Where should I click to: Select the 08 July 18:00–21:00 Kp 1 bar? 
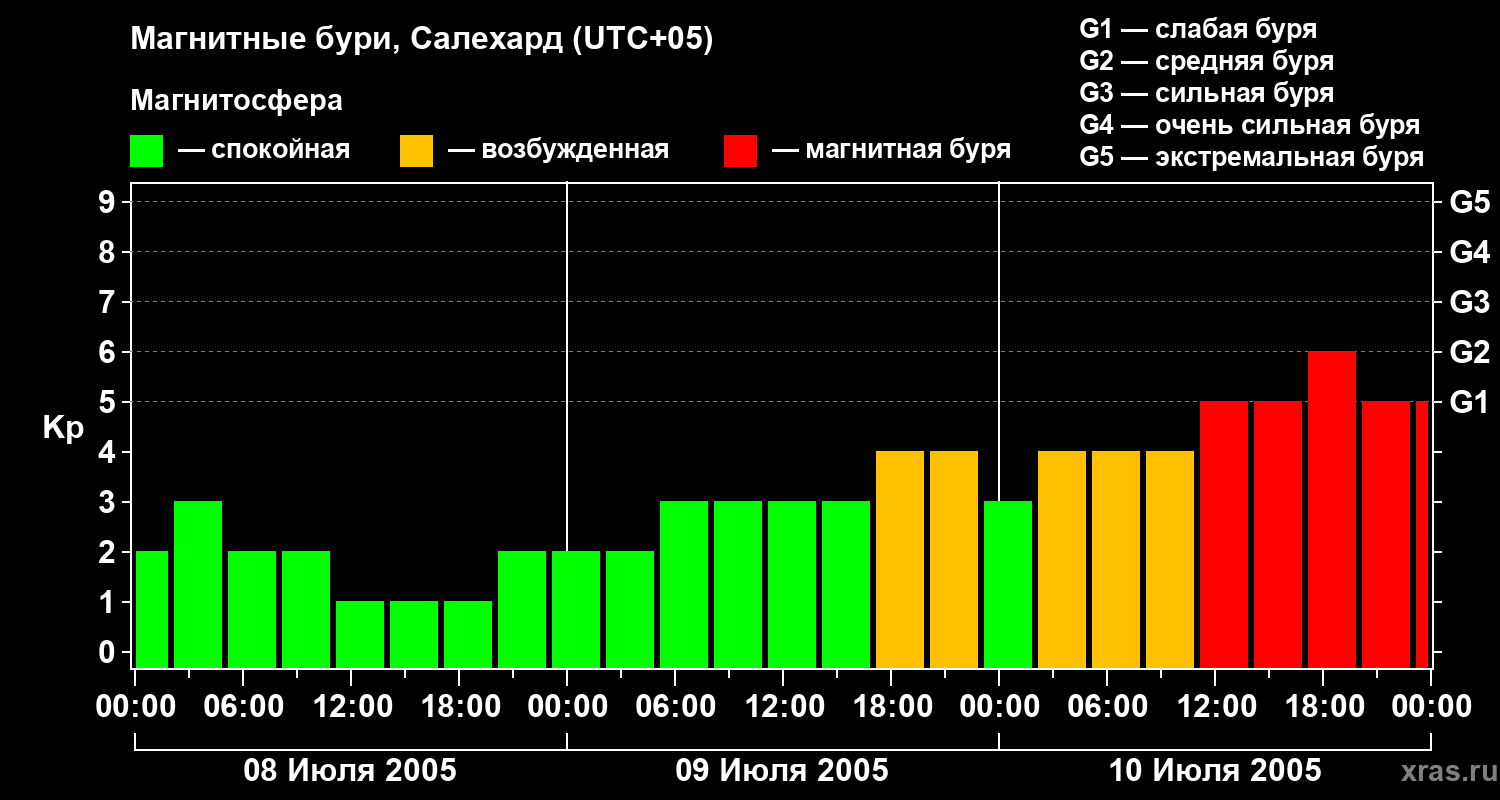pyautogui.click(x=468, y=635)
